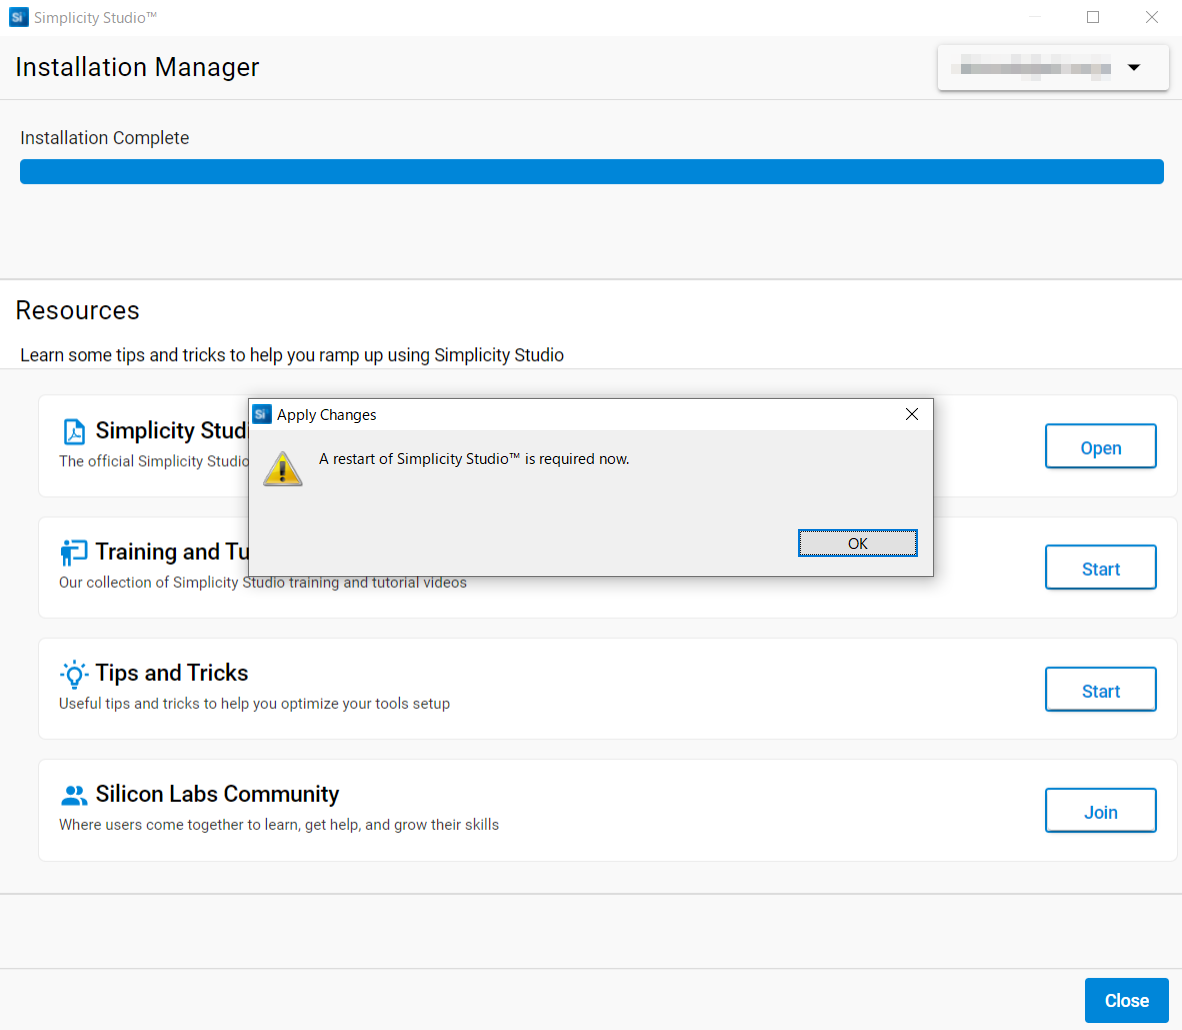The image size is (1182, 1030).
Task: Click the Si icon in Apply Changes title bar
Action: (262, 414)
